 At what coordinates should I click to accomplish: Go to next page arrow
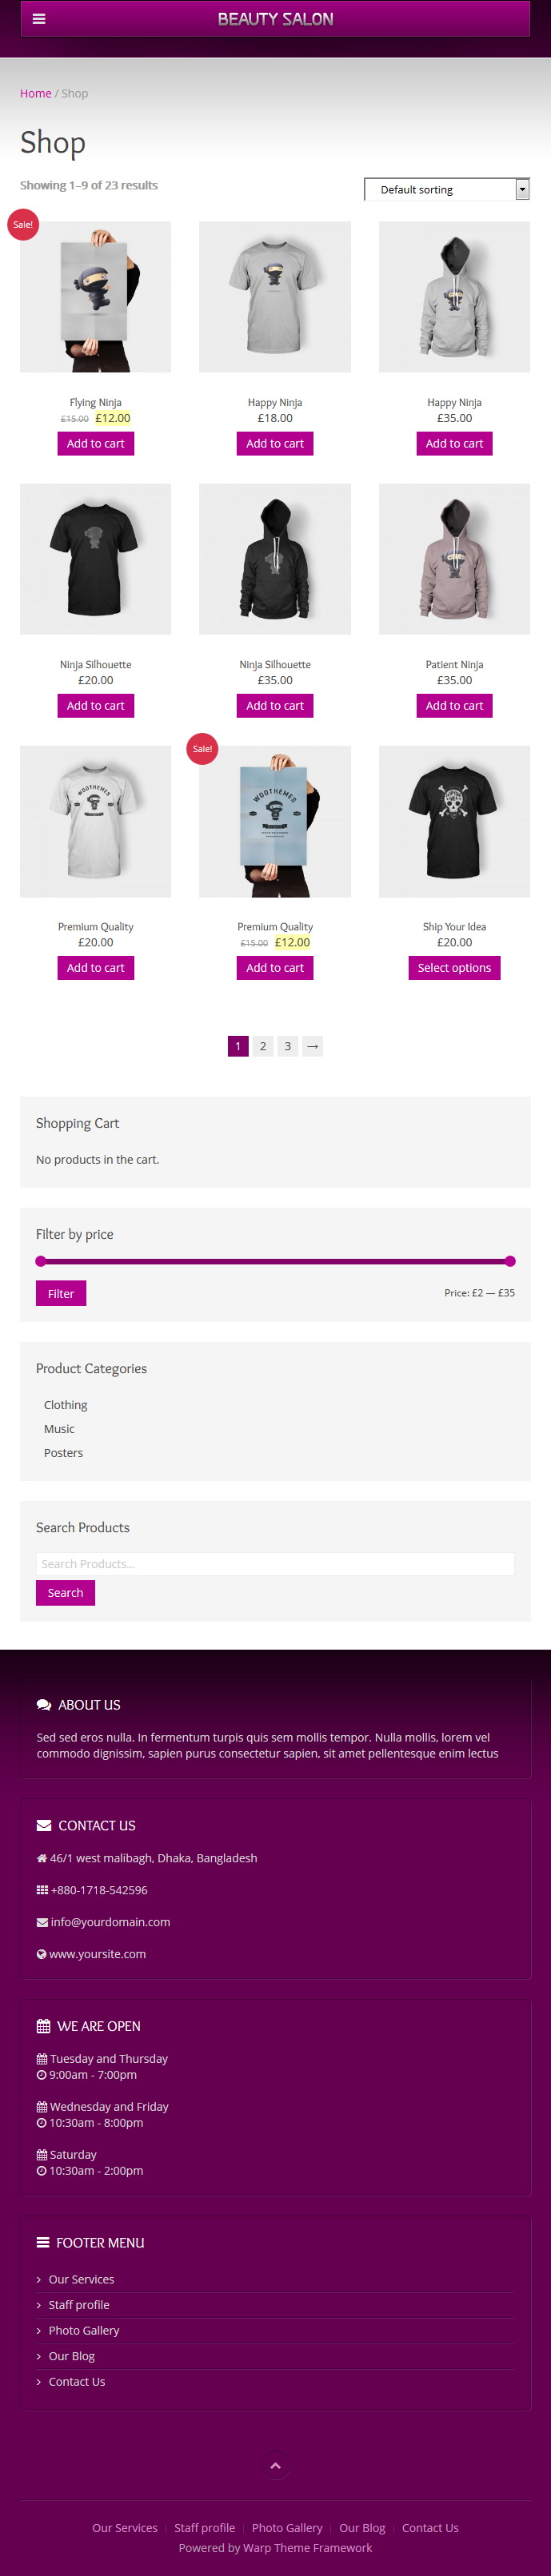coord(313,1046)
